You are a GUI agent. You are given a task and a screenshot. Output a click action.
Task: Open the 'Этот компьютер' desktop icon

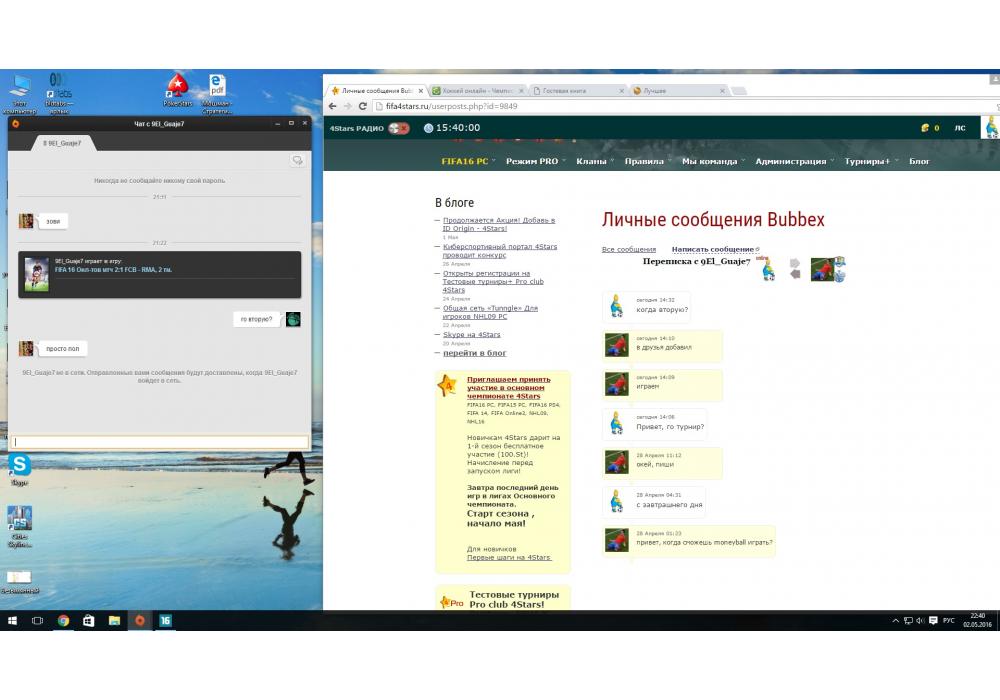click(x=20, y=93)
